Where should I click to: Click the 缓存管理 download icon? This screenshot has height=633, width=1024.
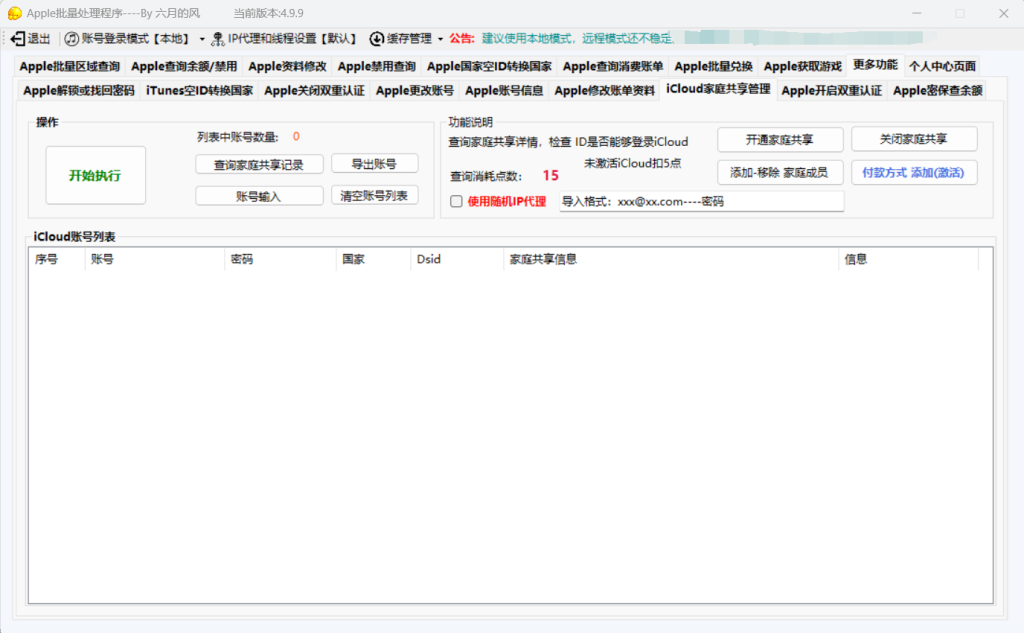click(376, 39)
